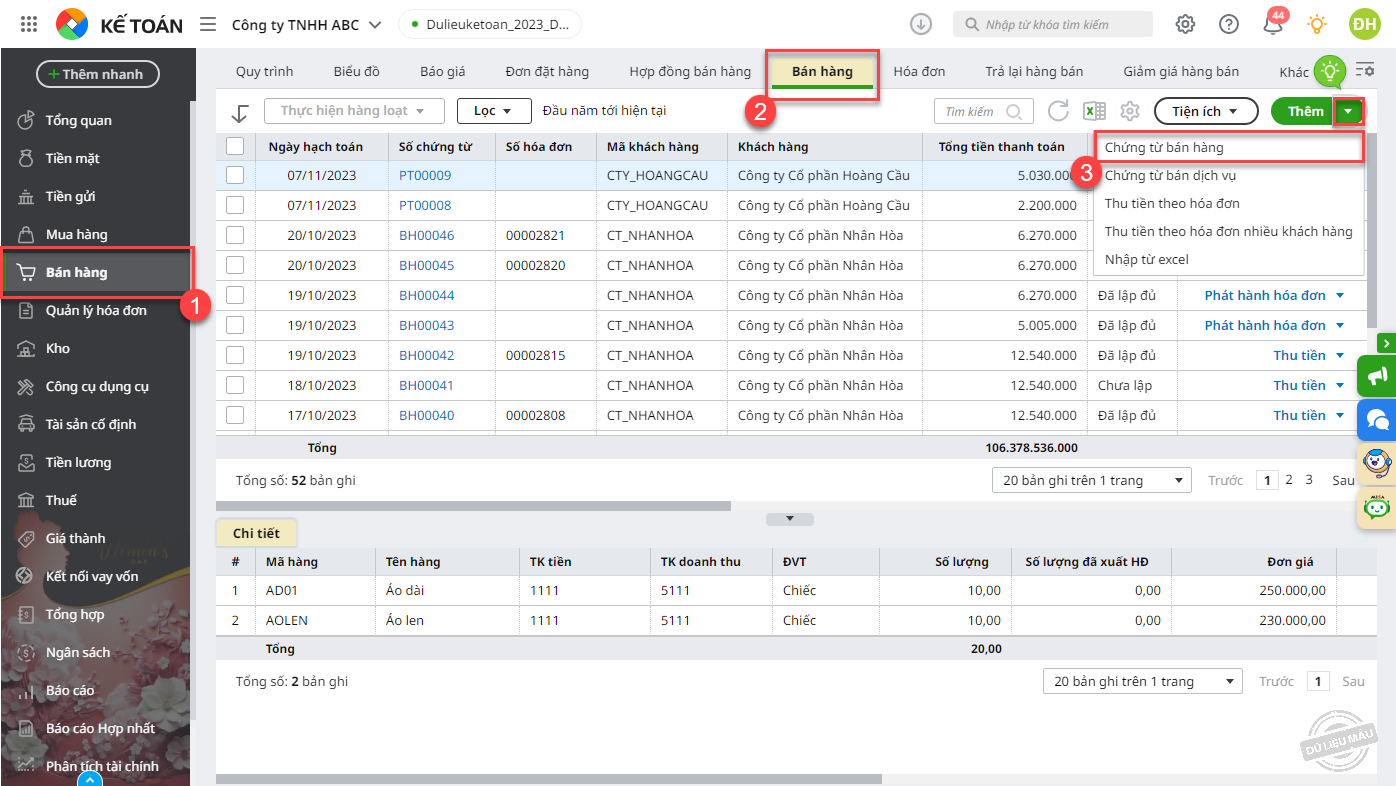Tick the checkbox for voucher BH00043
This screenshot has width=1396, height=786.
(x=235, y=325)
